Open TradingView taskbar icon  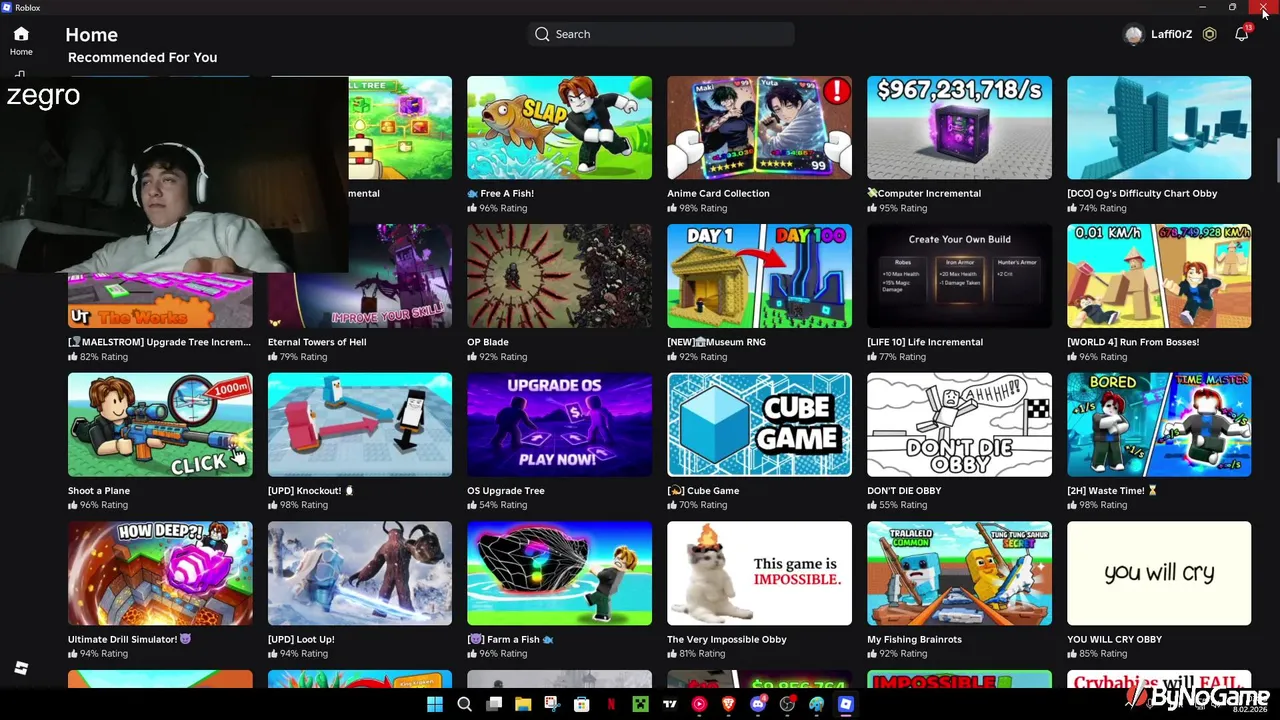(x=670, y=704)
